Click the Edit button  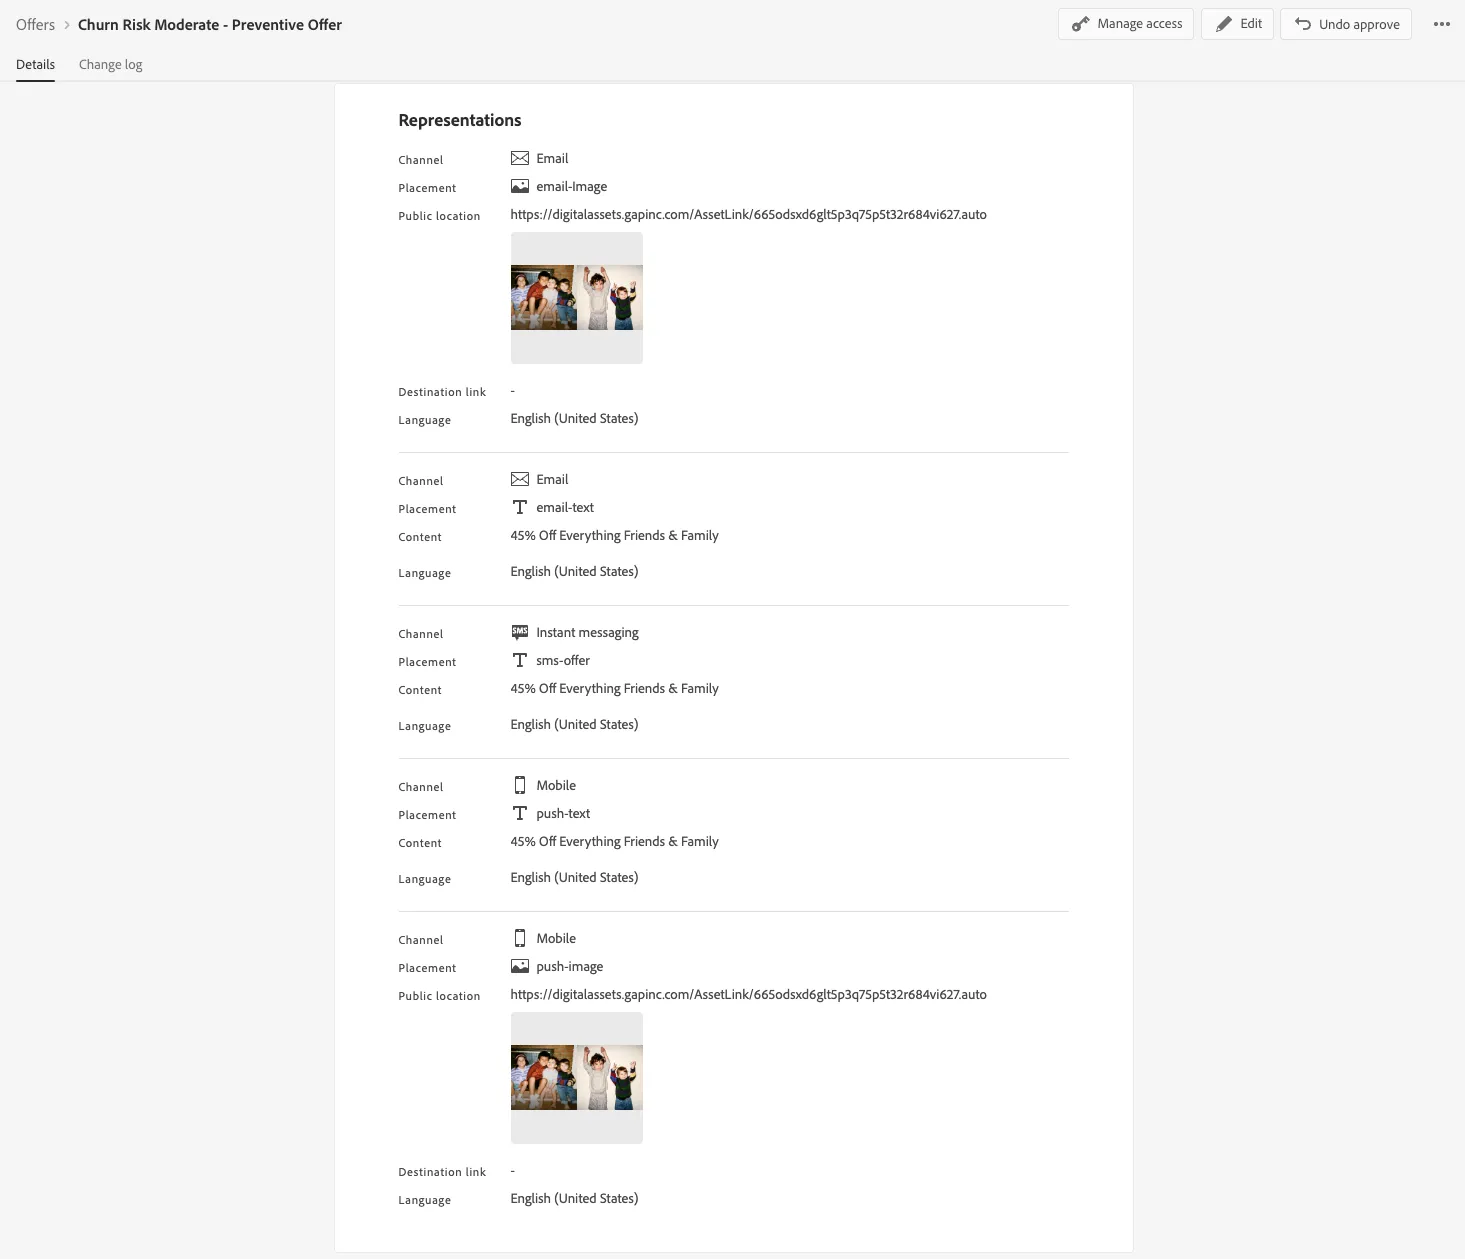(x=1237, y=24)
